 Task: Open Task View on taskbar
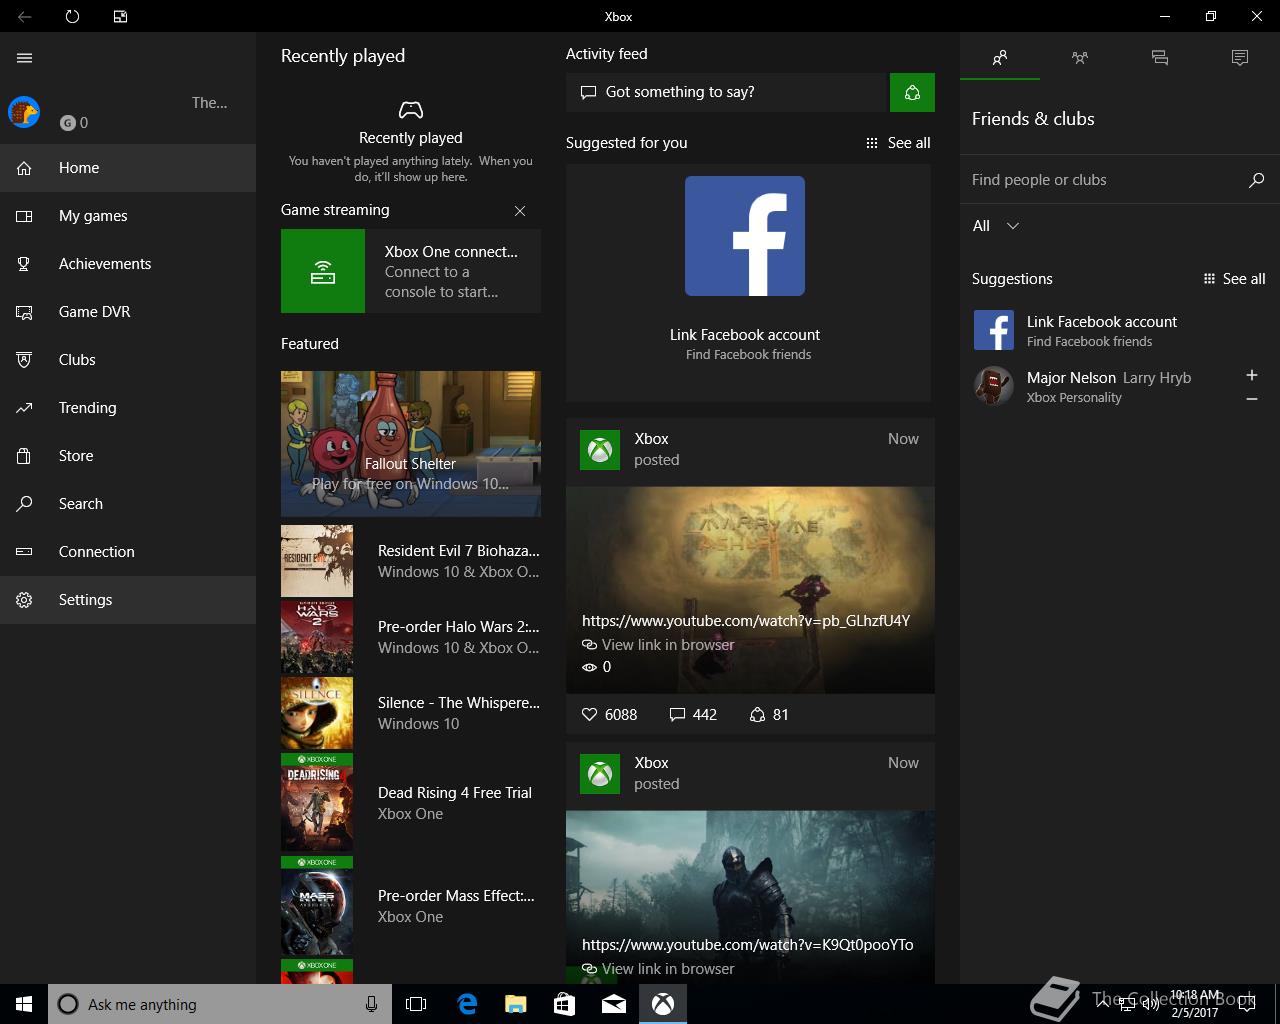pos(416,1004)
